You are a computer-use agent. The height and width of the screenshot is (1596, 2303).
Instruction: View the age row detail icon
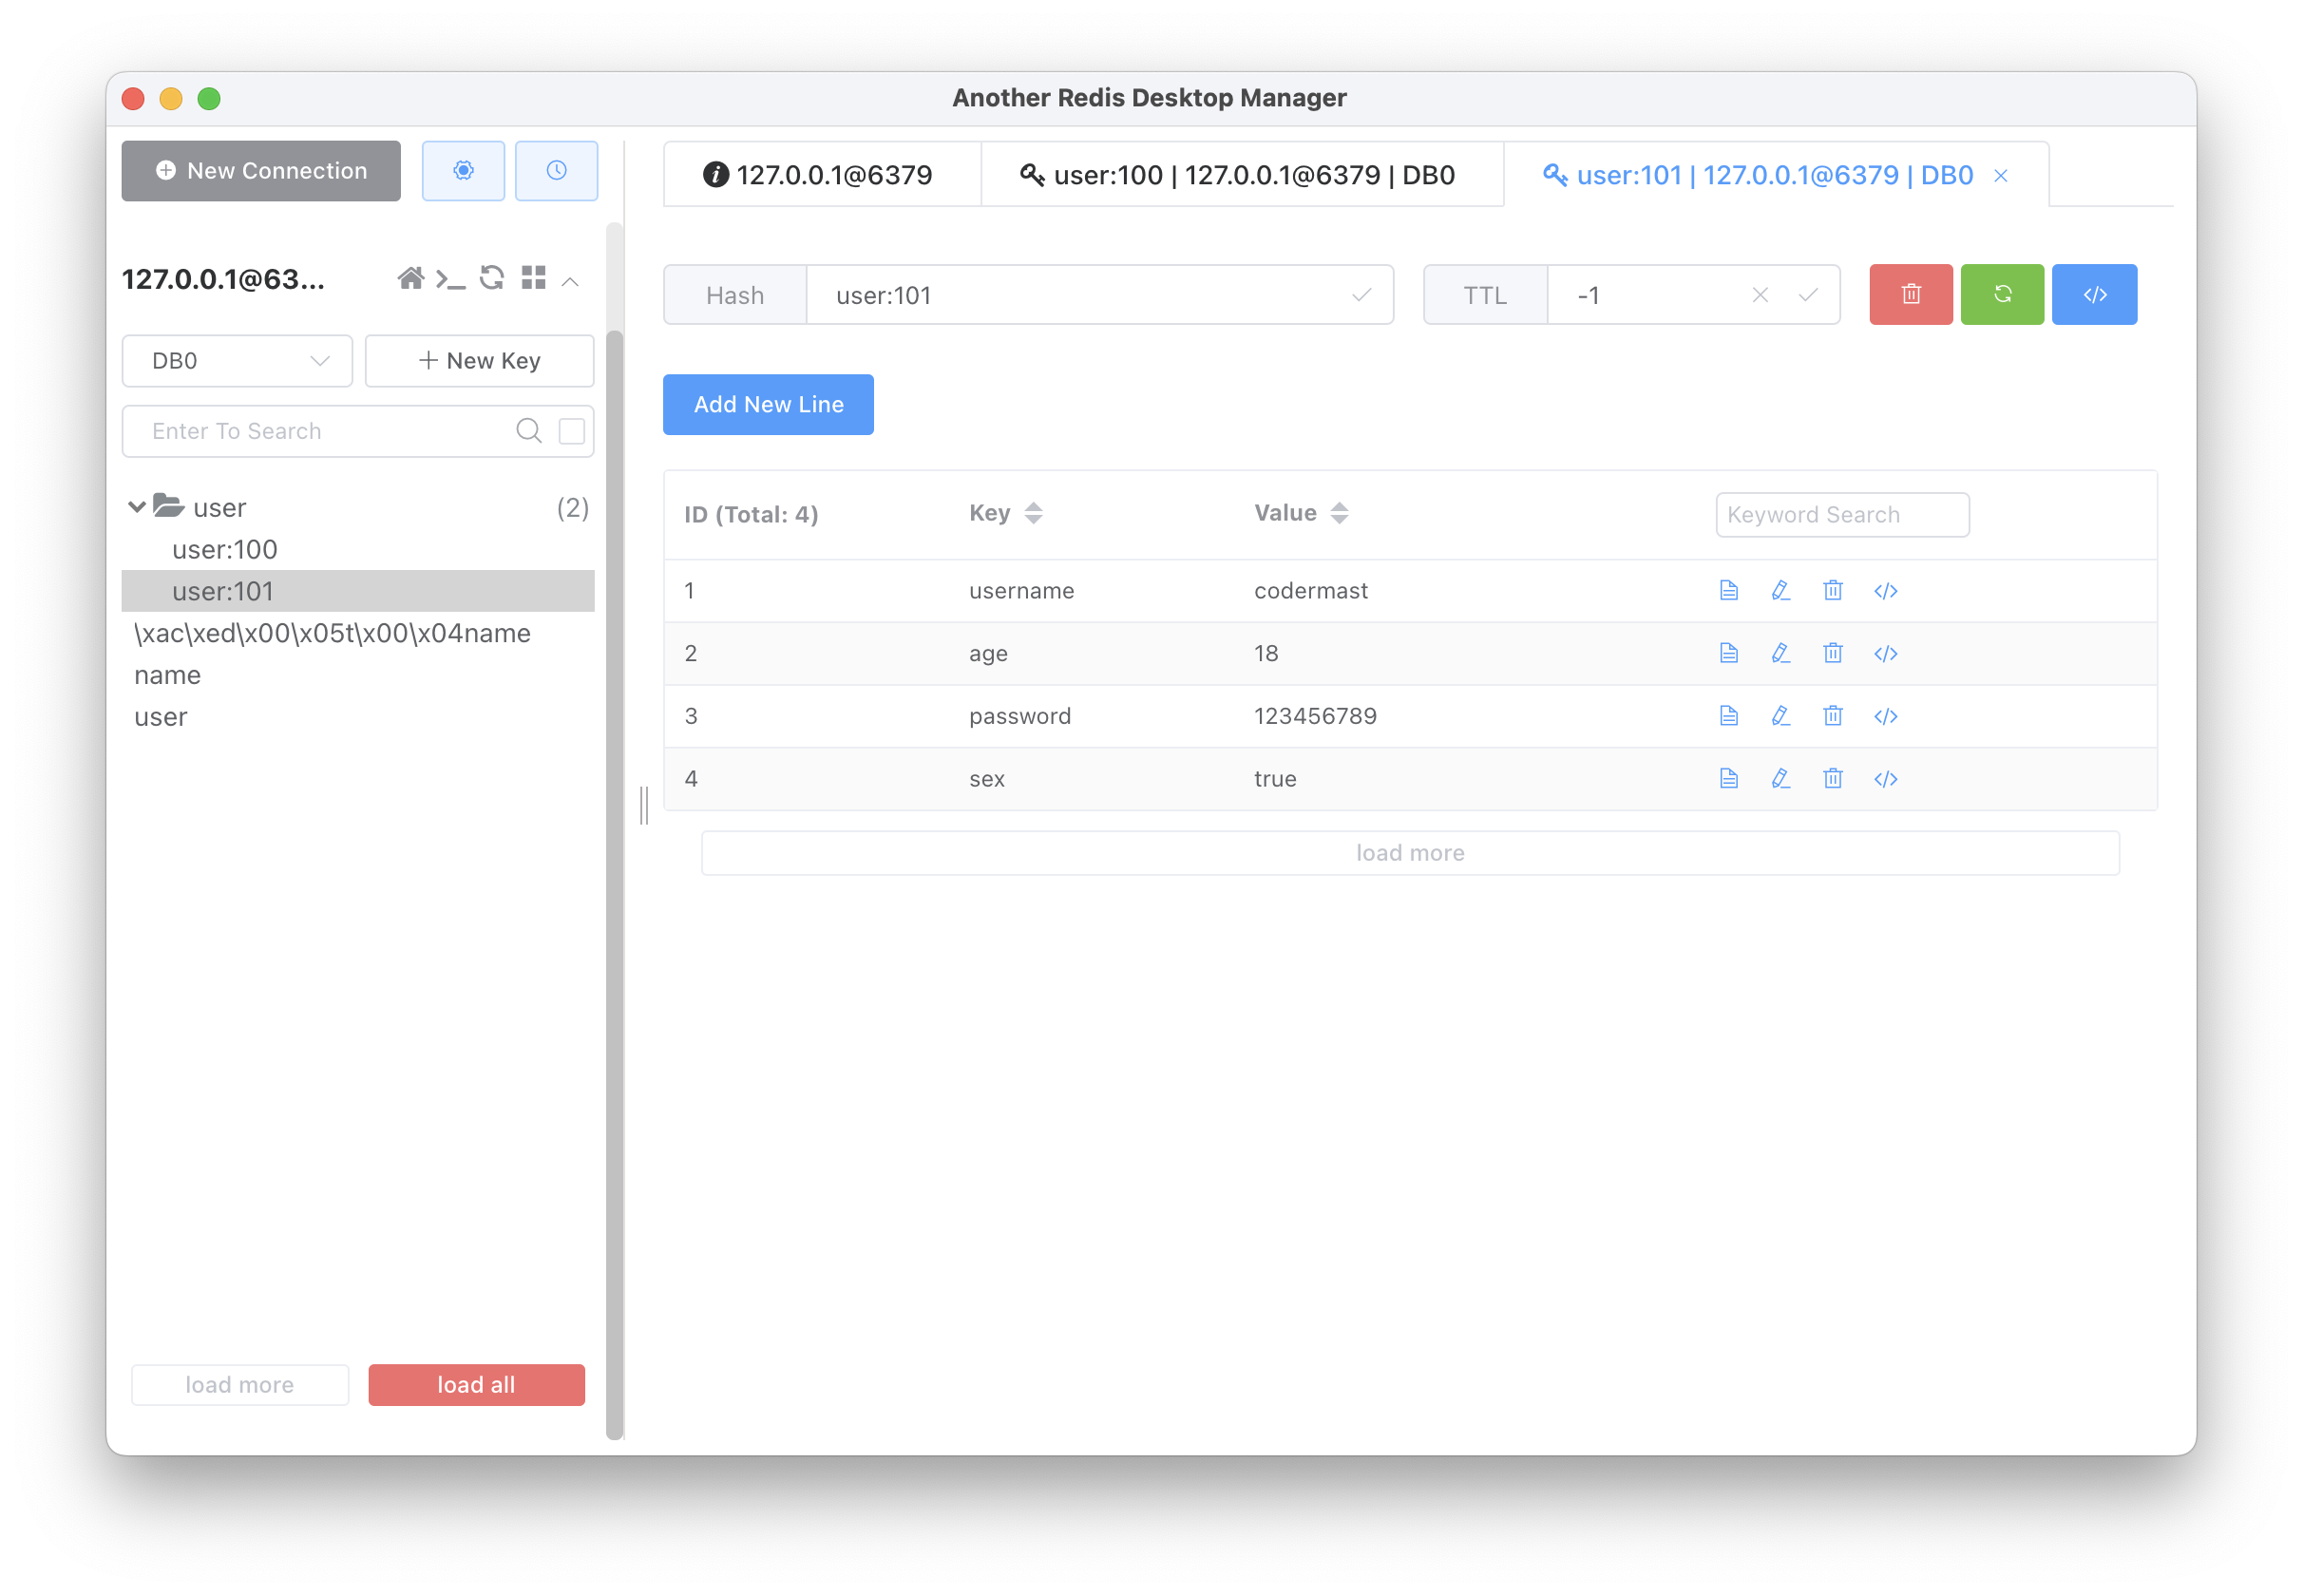click(x=1728, y=653)
